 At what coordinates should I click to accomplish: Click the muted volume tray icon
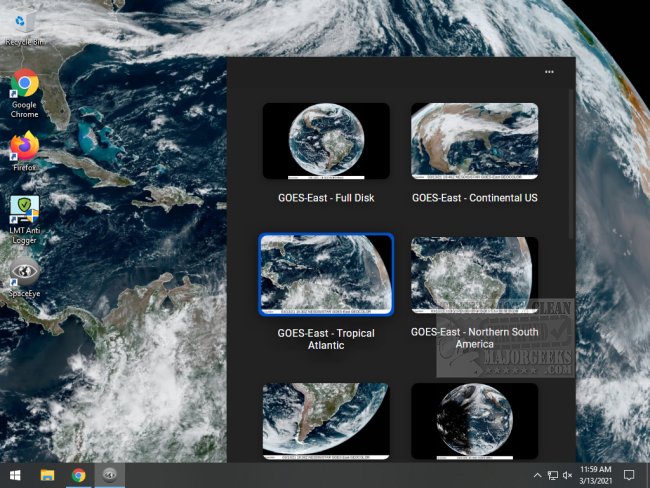pyautogui.click(x=568, y=475)
